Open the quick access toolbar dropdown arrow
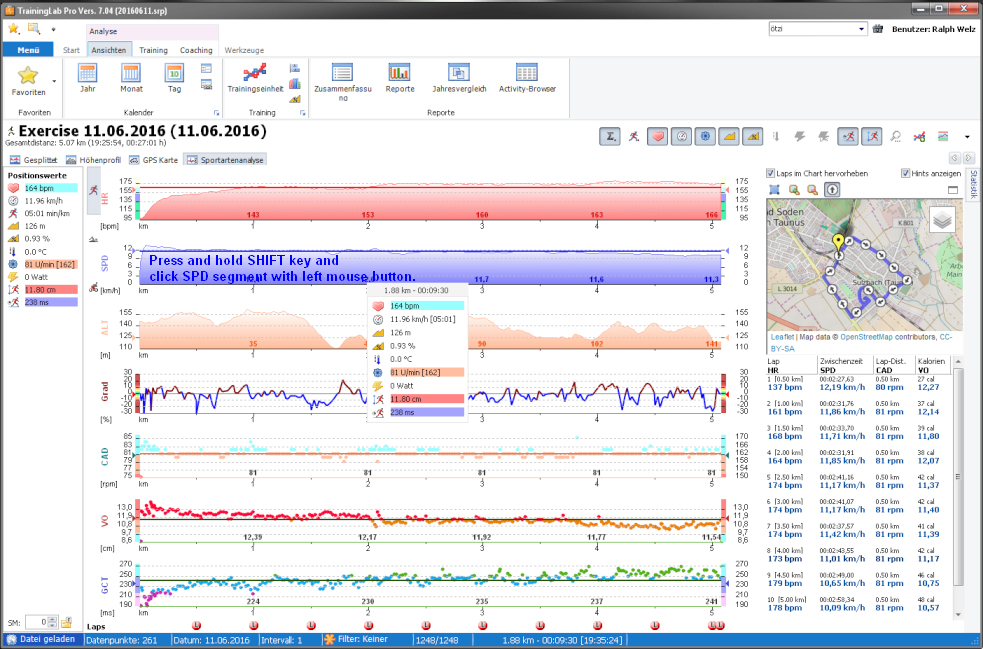 pos(53,29)
